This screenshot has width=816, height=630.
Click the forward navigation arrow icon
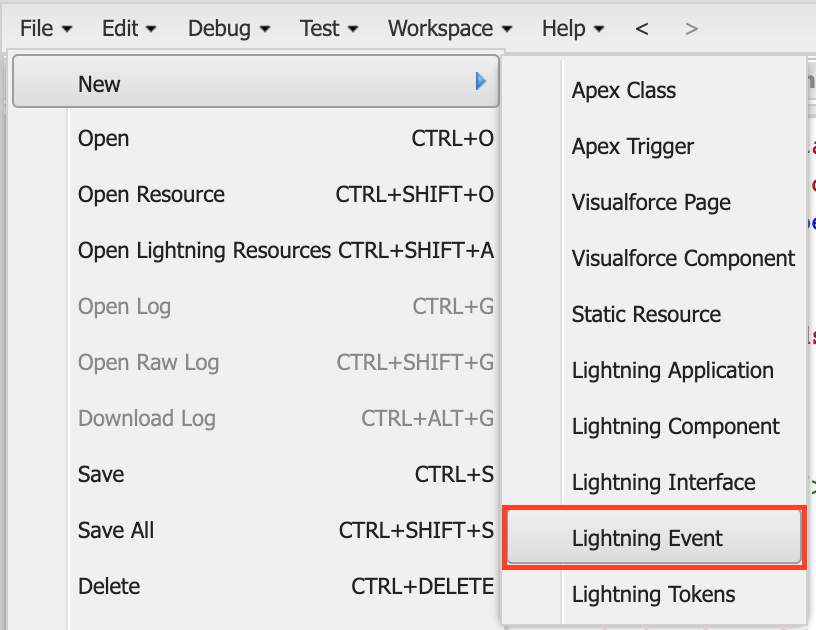click(691, 28)
